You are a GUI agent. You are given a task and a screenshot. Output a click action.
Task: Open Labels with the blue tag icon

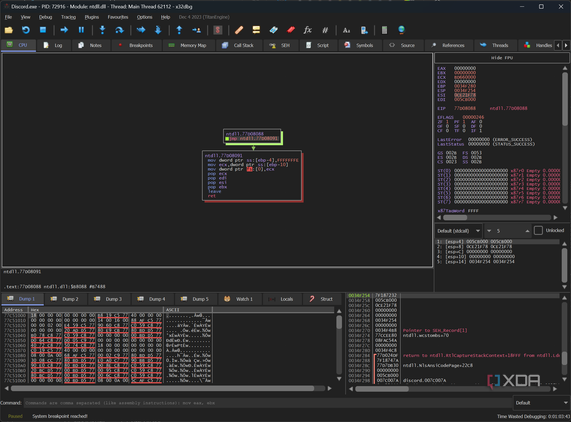tap(273, 30)
